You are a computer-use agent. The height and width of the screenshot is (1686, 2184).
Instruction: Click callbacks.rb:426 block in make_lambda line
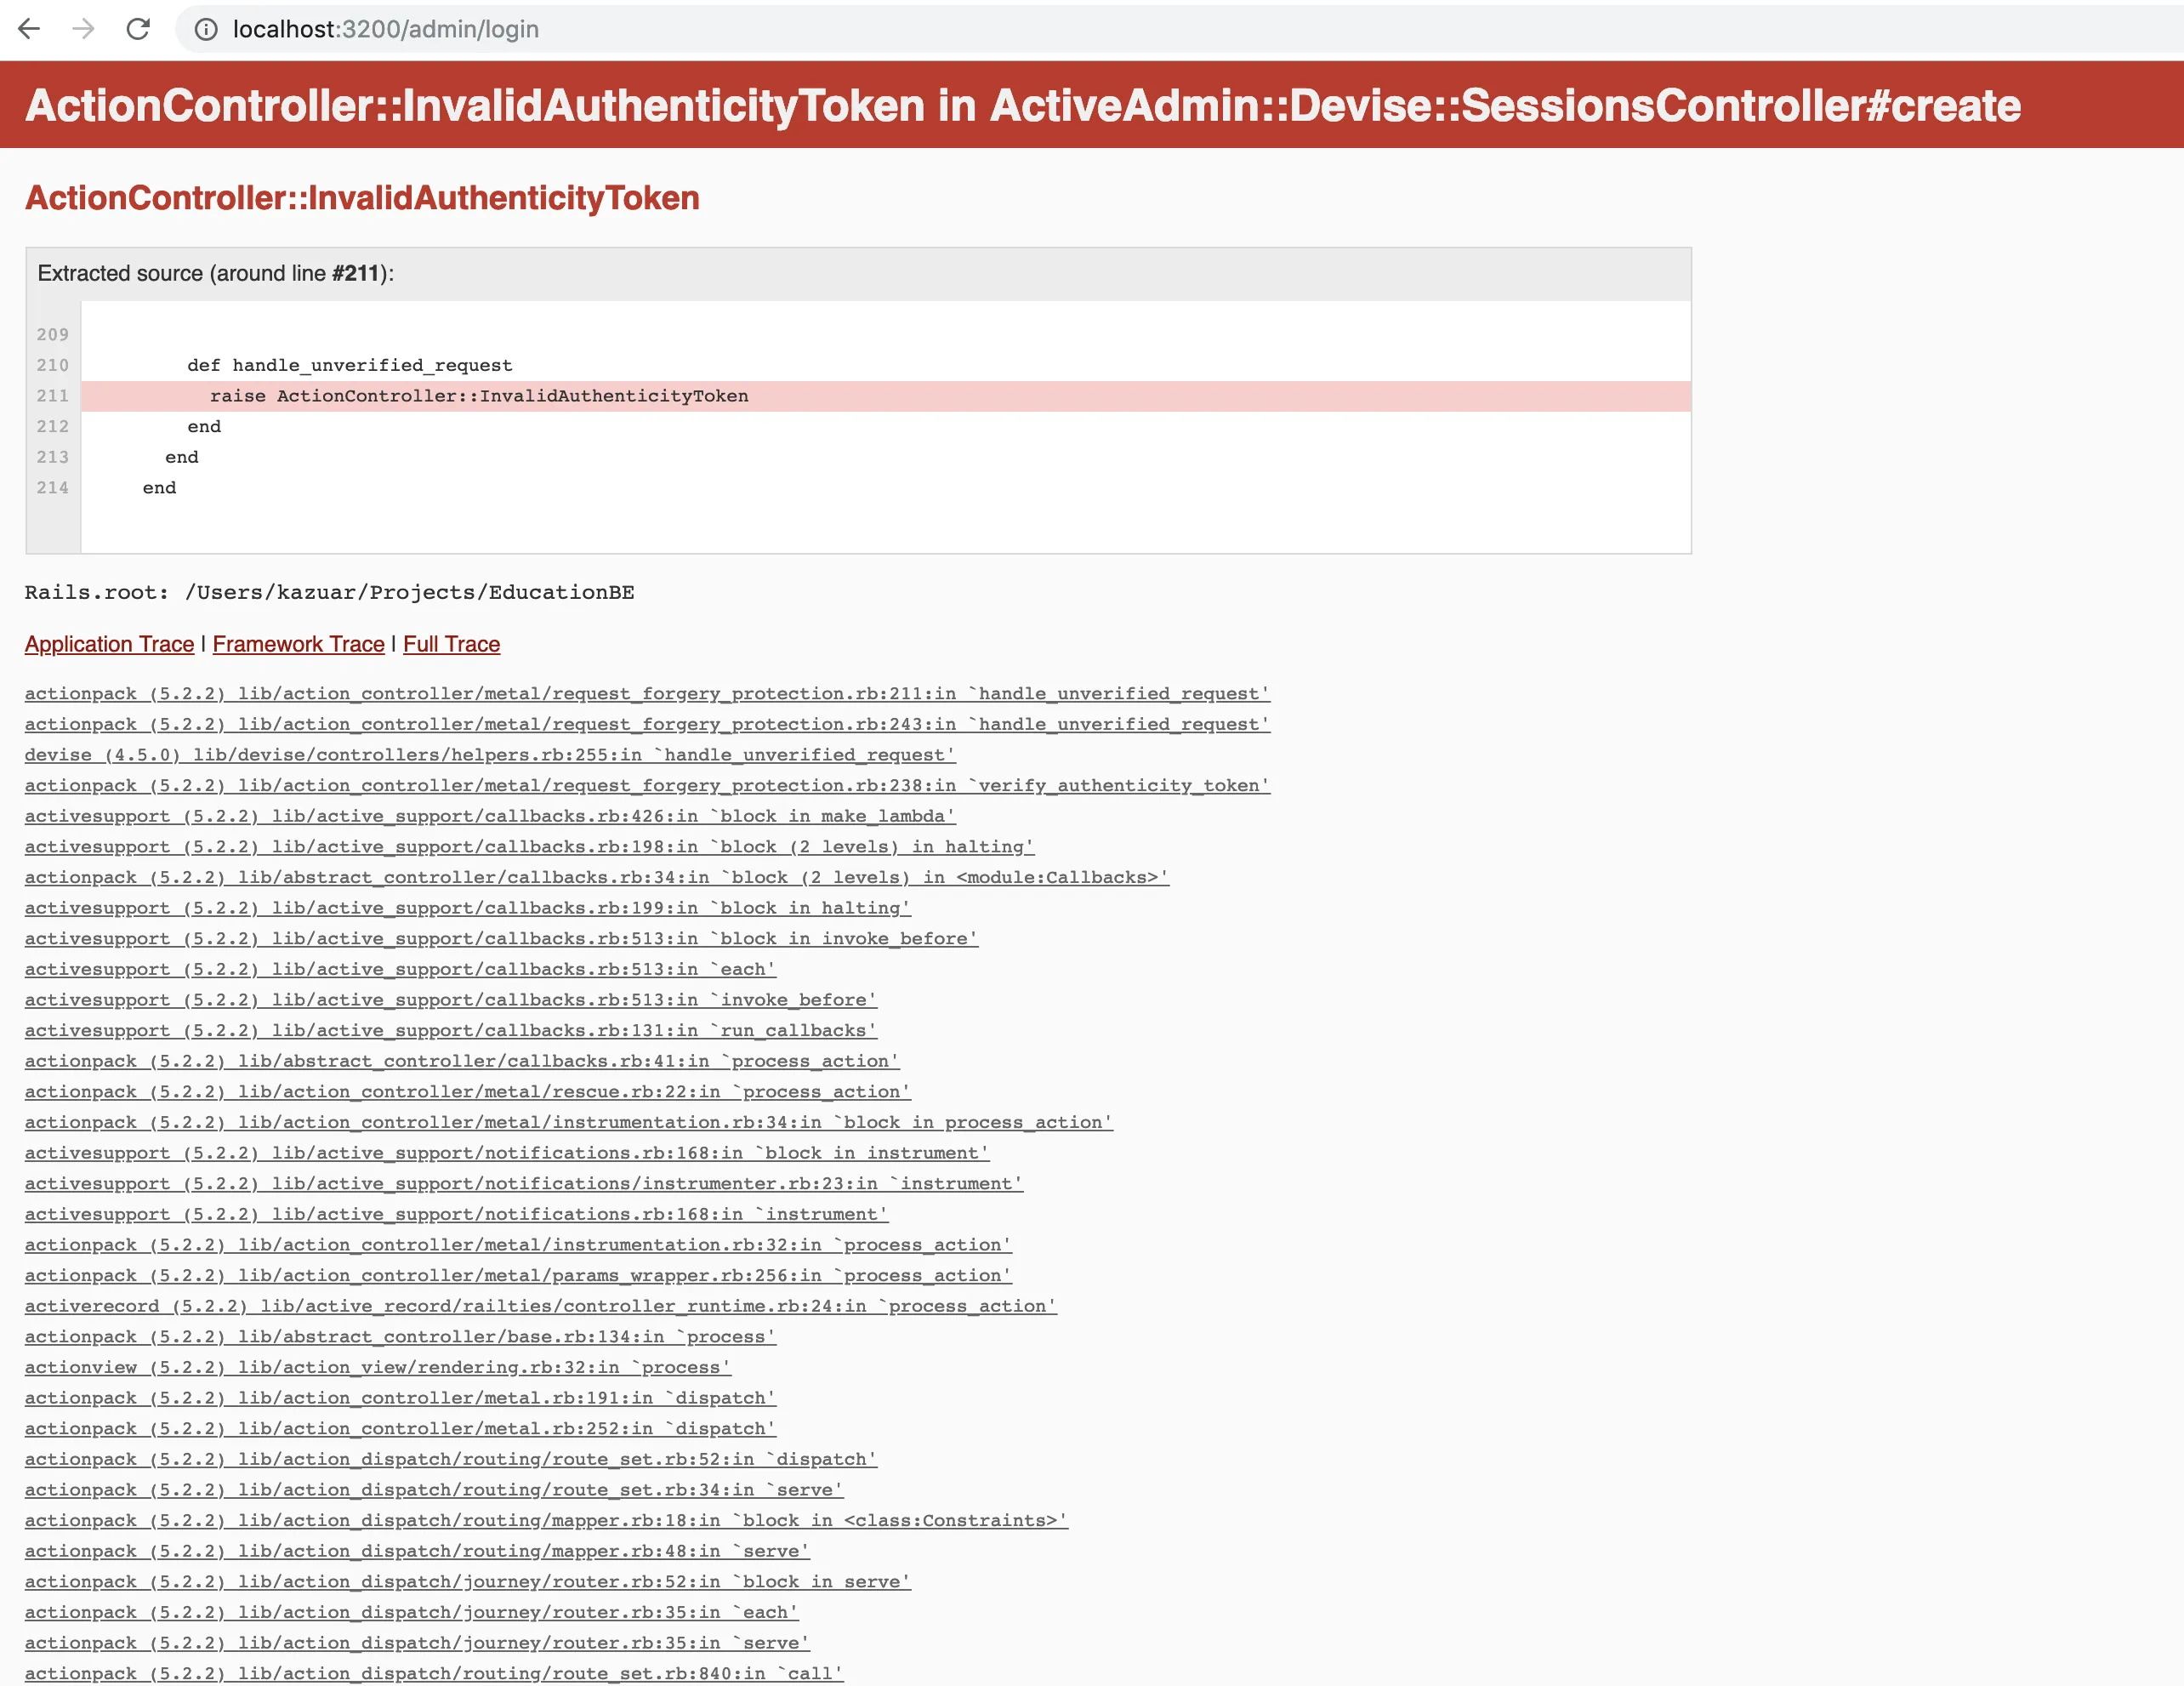(489, 816)
